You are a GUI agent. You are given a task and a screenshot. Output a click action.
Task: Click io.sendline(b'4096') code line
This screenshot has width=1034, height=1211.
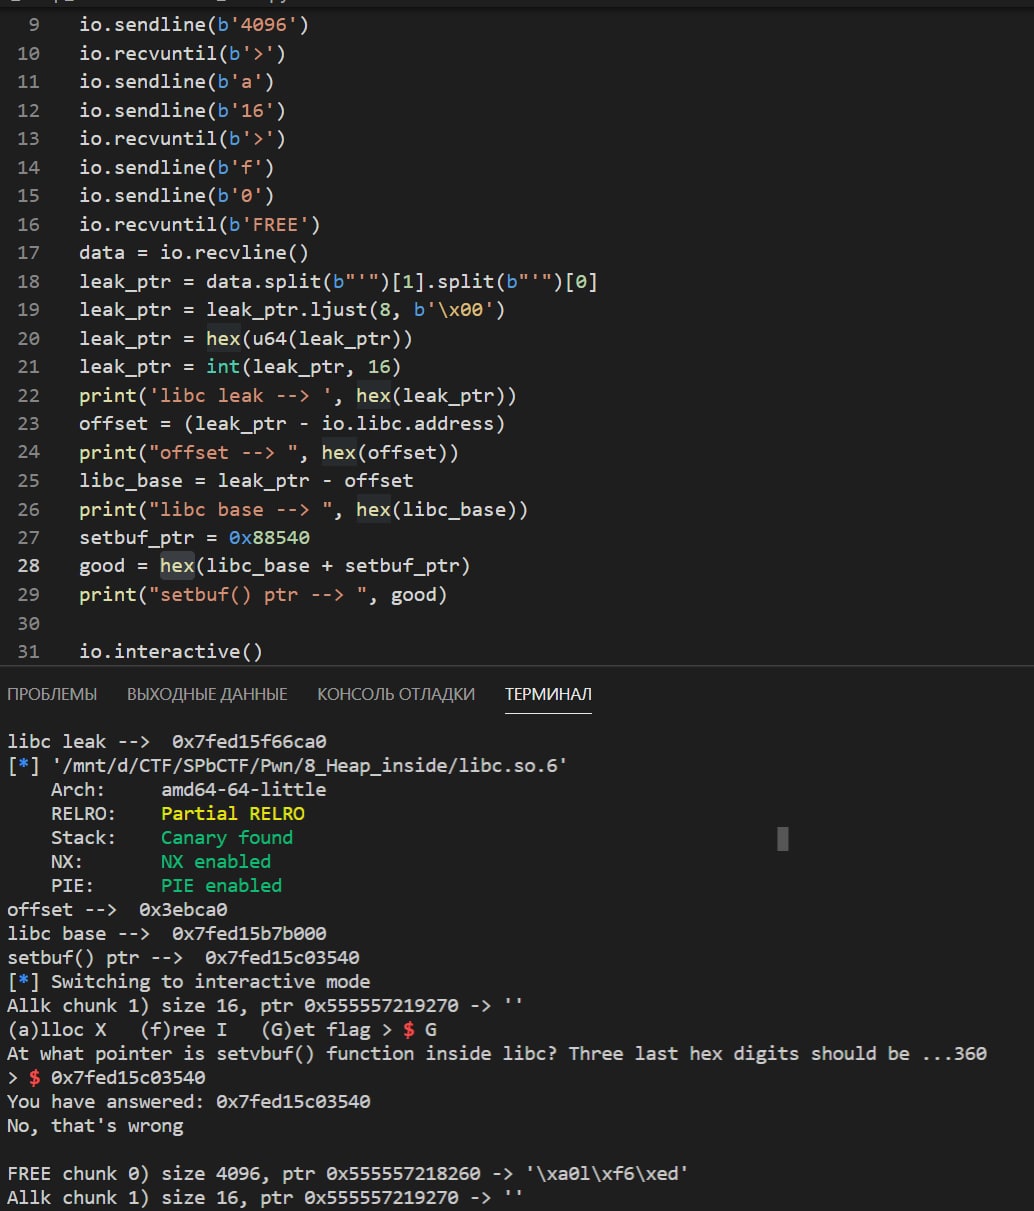[x=194, y=24]
